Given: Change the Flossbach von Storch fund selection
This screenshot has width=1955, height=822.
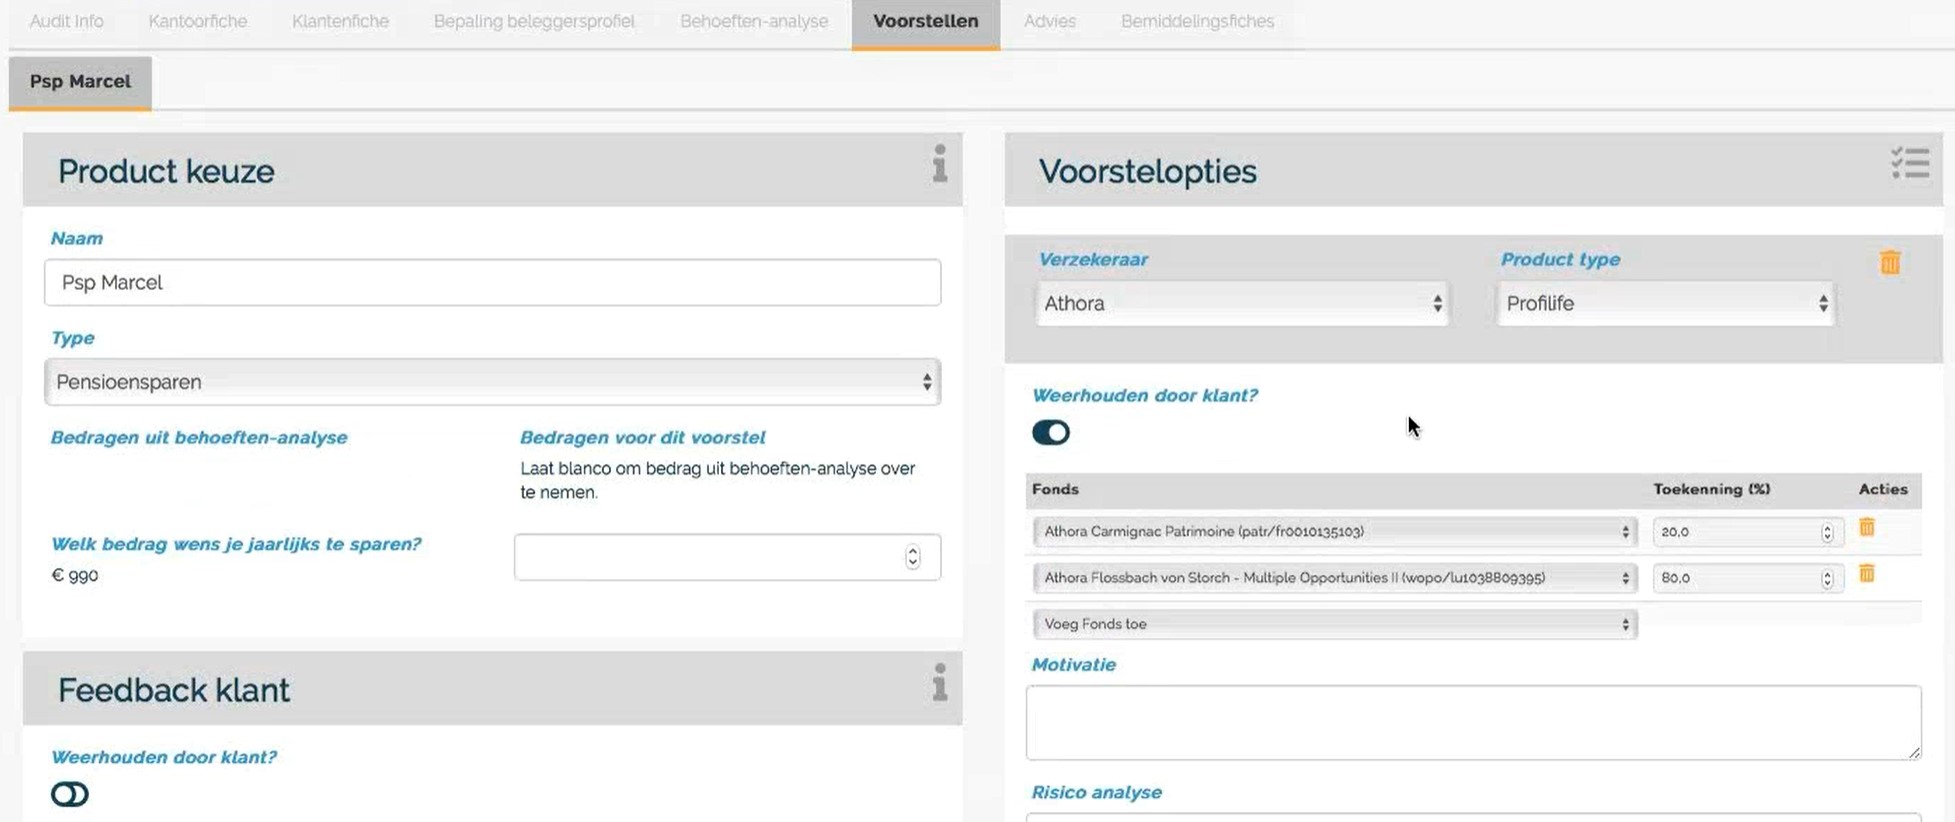Looking at the screenshot, I should pos(1334,578).
